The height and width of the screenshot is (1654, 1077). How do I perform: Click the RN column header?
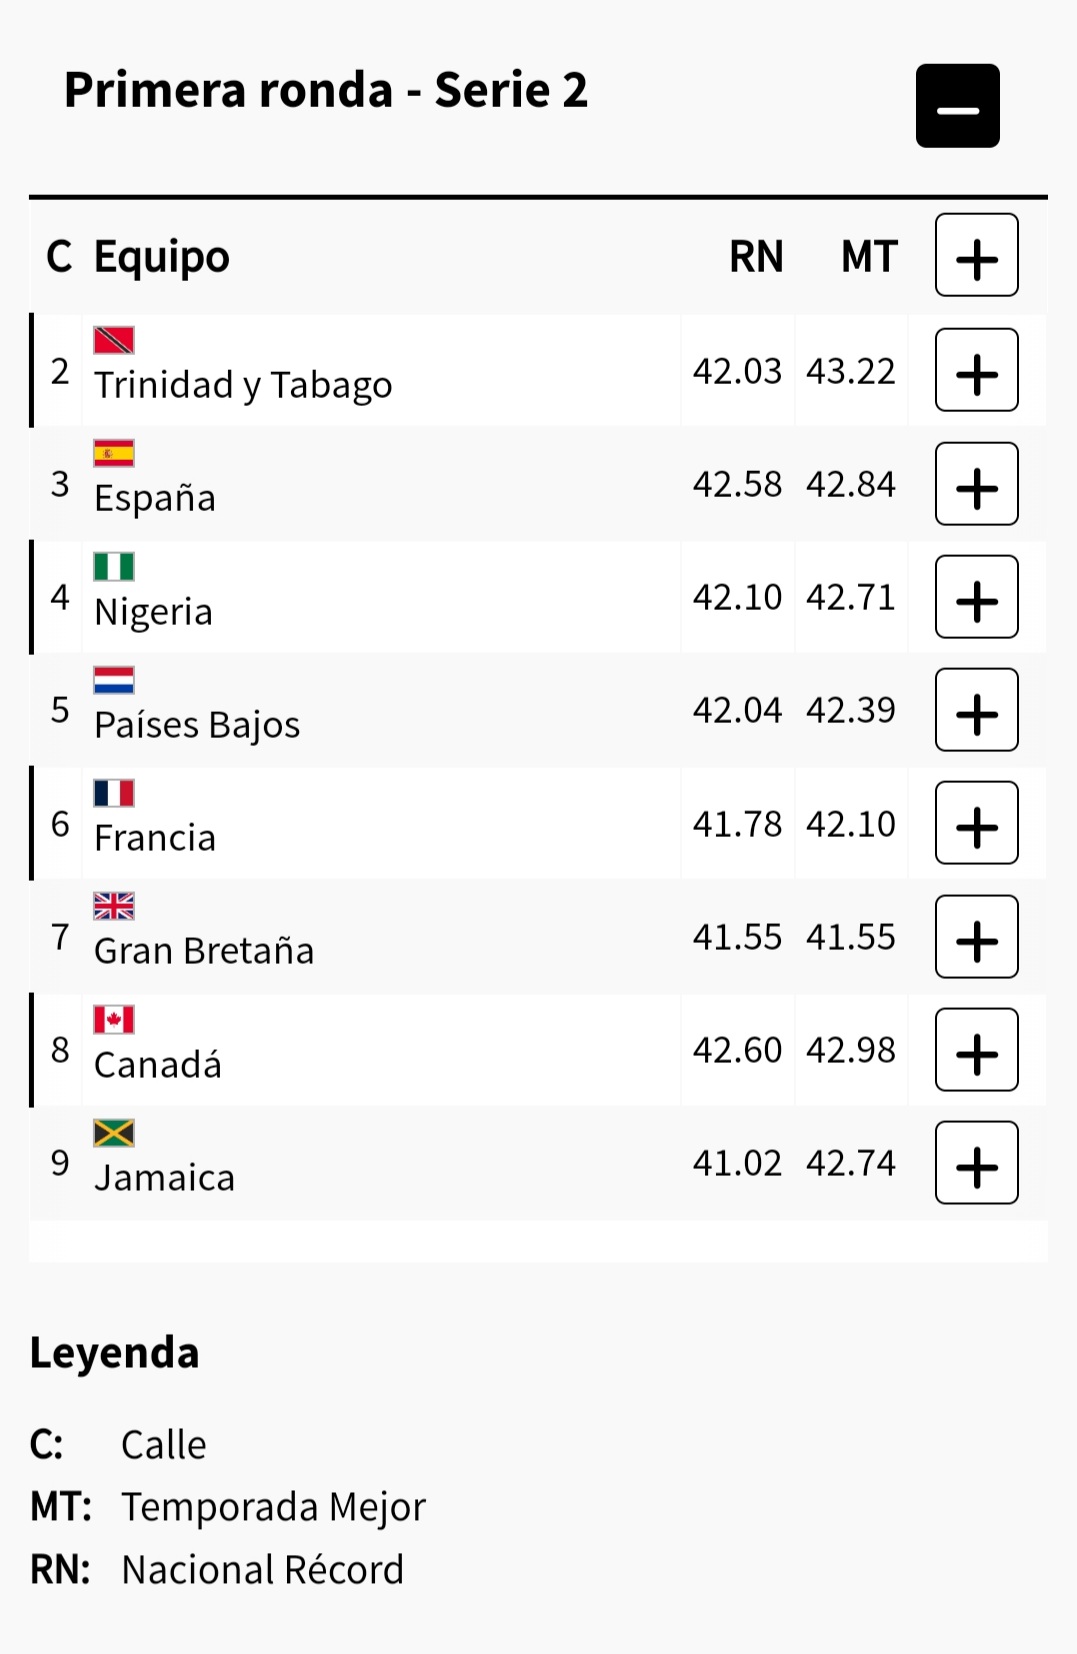[x=756, y=257]
